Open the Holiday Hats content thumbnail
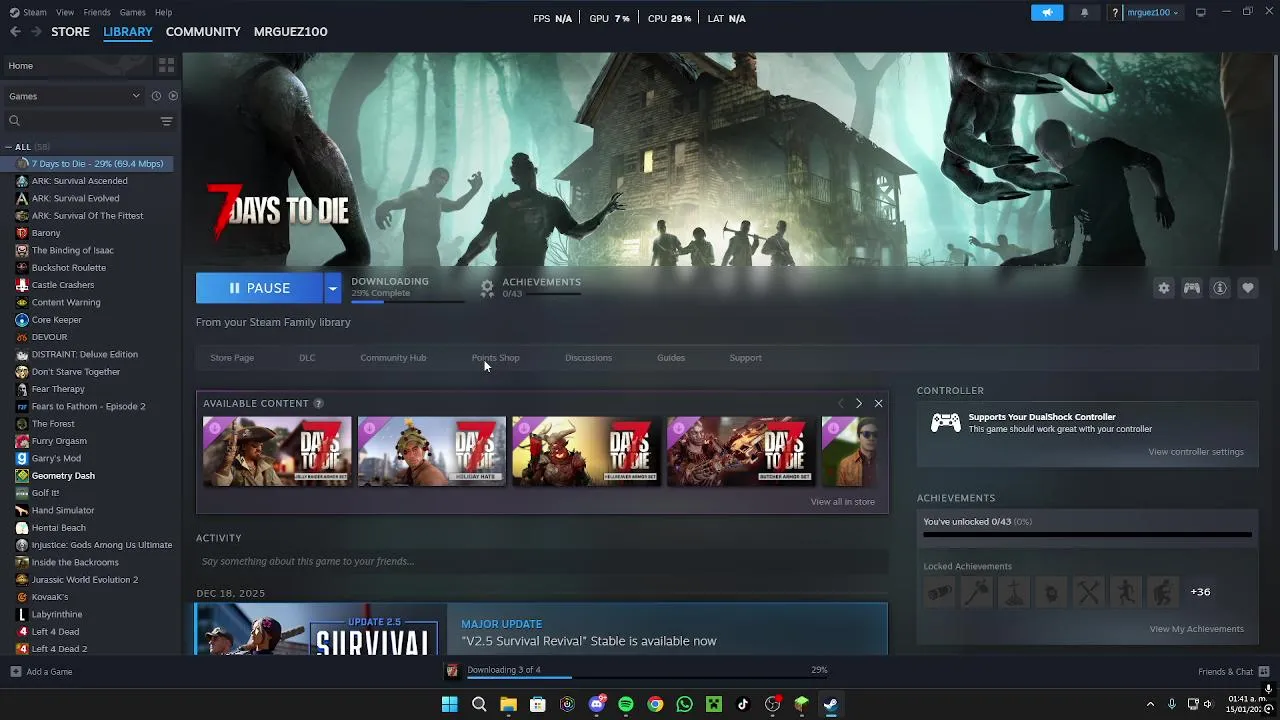Screen dimensions: 1280x720 click(x=432, y=451)
